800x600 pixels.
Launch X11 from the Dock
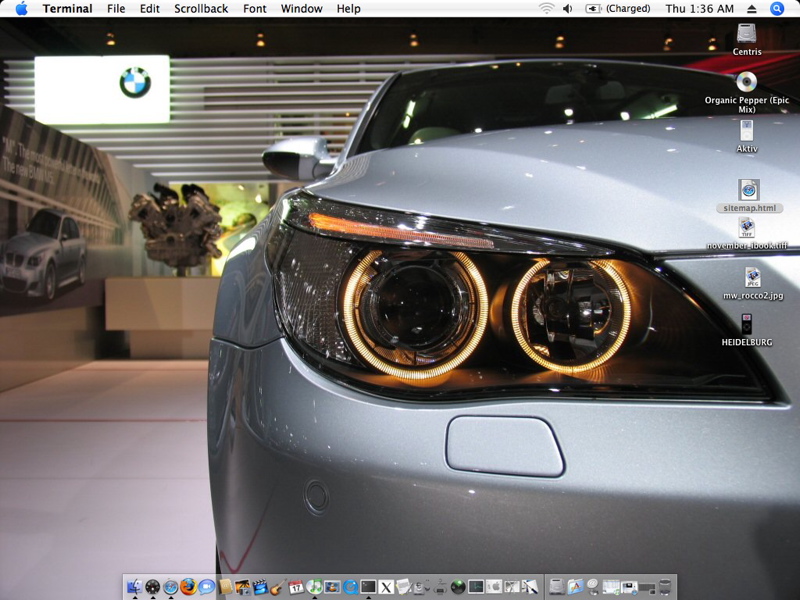coord(386,587)
